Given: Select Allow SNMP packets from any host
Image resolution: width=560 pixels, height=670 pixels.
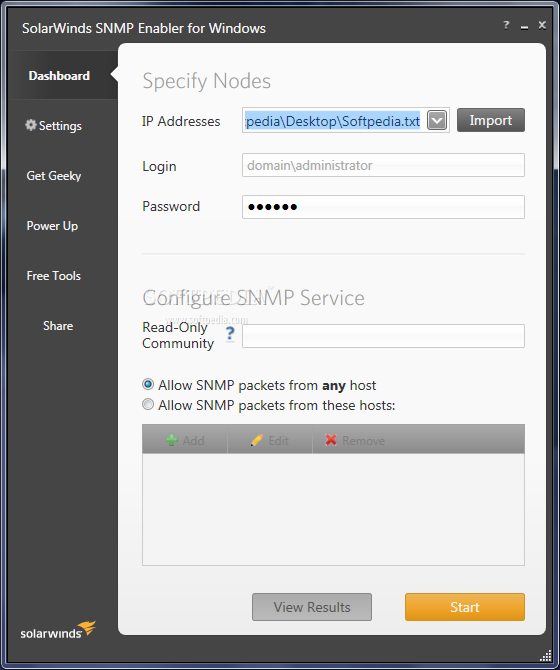Looking at the screenshot, I should pos(148,385).
